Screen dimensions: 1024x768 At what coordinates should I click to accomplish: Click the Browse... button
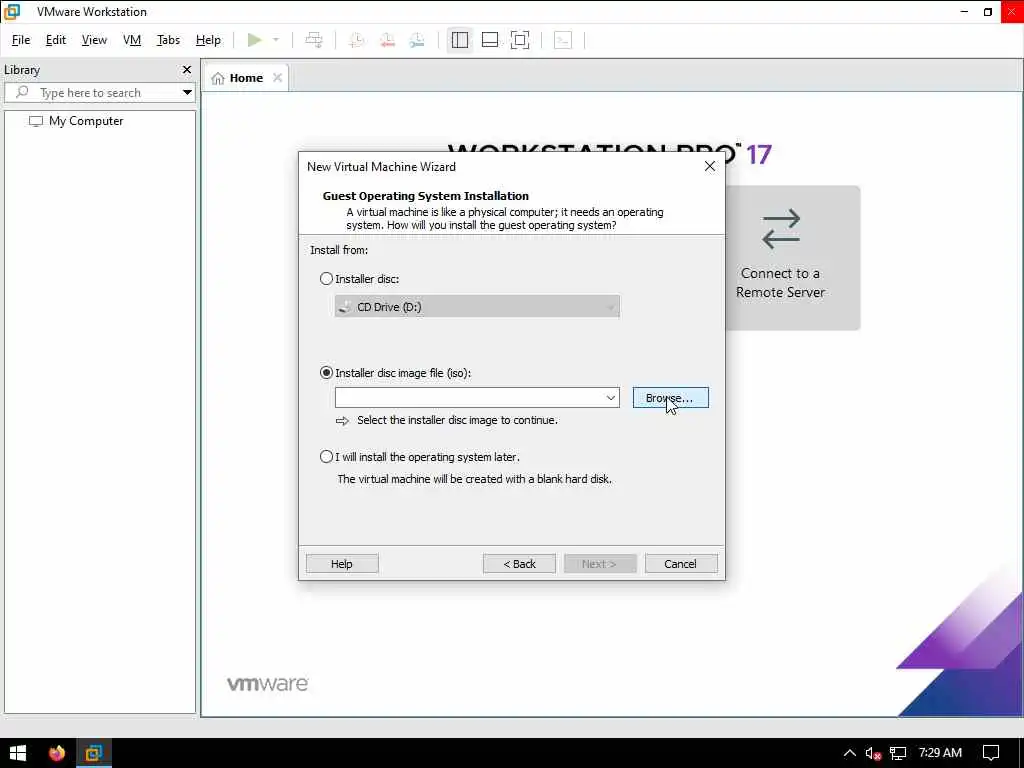click(671, 398)
